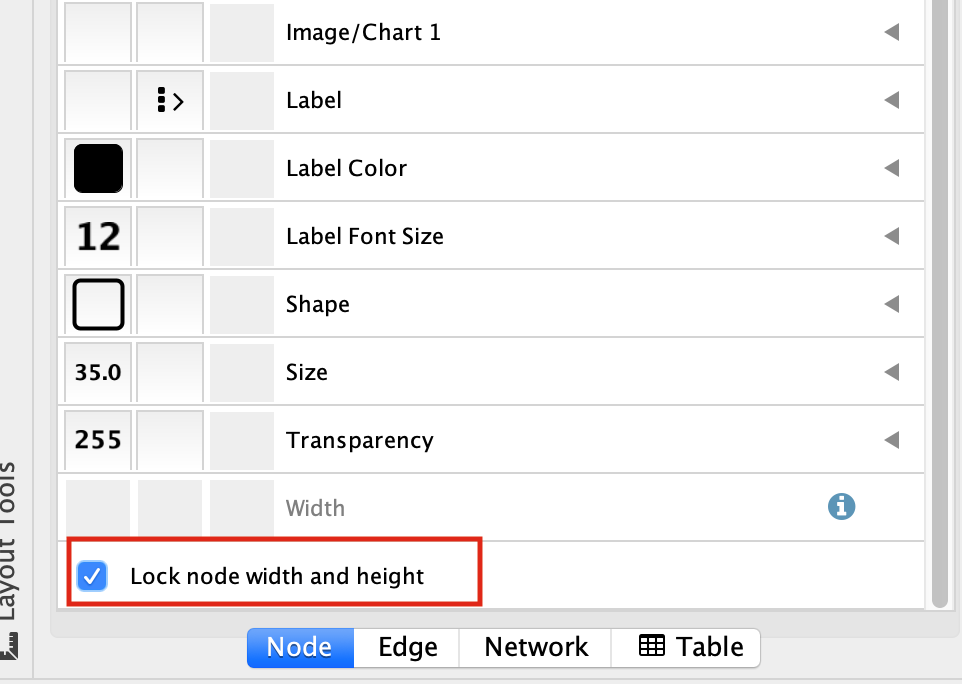Click the black Label Color swatch
962x684 pixels.
(x=98, y=168)
